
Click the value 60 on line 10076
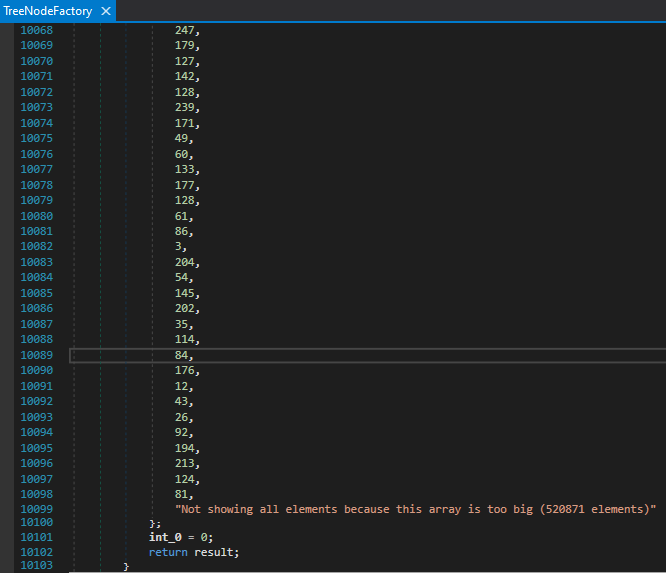(181, 154)
